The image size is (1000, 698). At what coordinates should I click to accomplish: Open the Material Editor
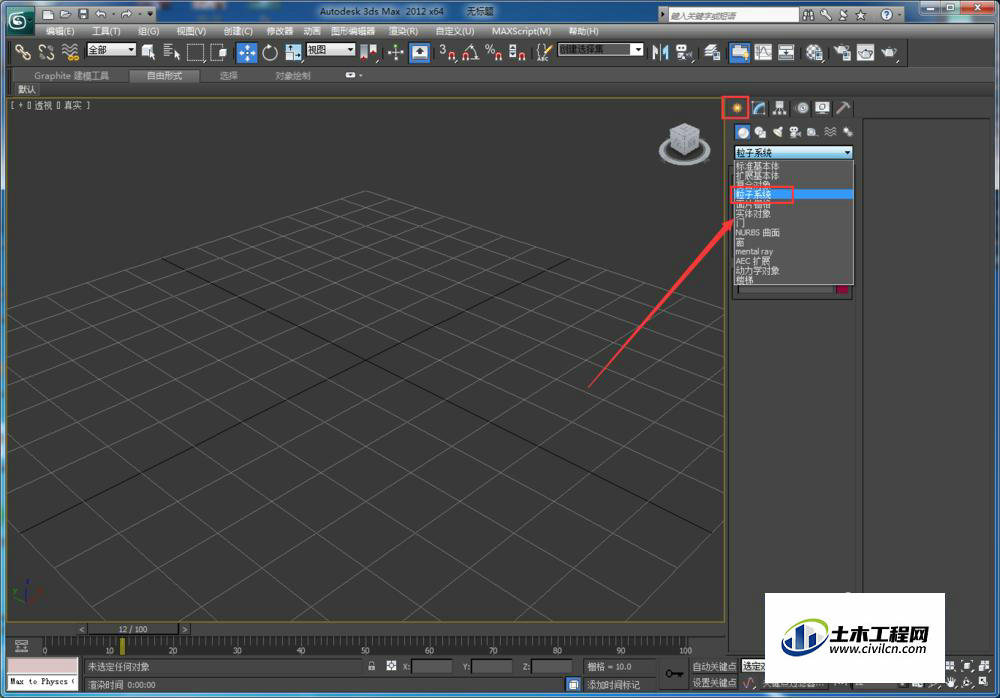814,52
